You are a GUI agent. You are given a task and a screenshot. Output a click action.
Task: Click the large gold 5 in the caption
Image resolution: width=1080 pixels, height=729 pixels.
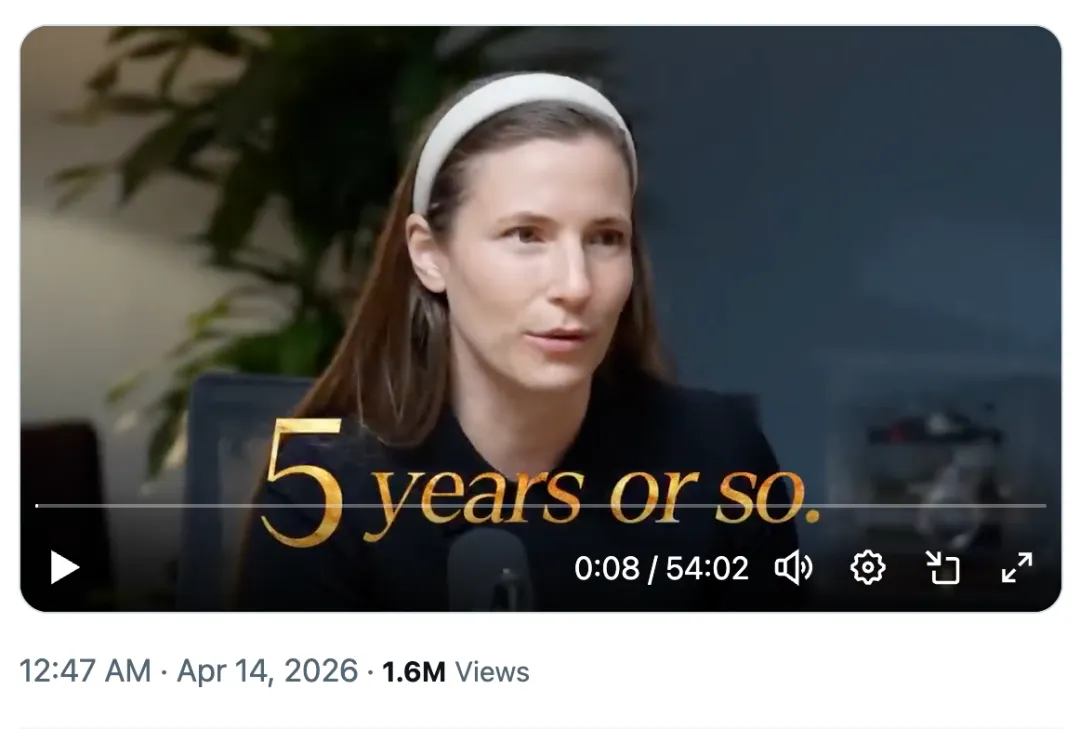pos(304,482)
